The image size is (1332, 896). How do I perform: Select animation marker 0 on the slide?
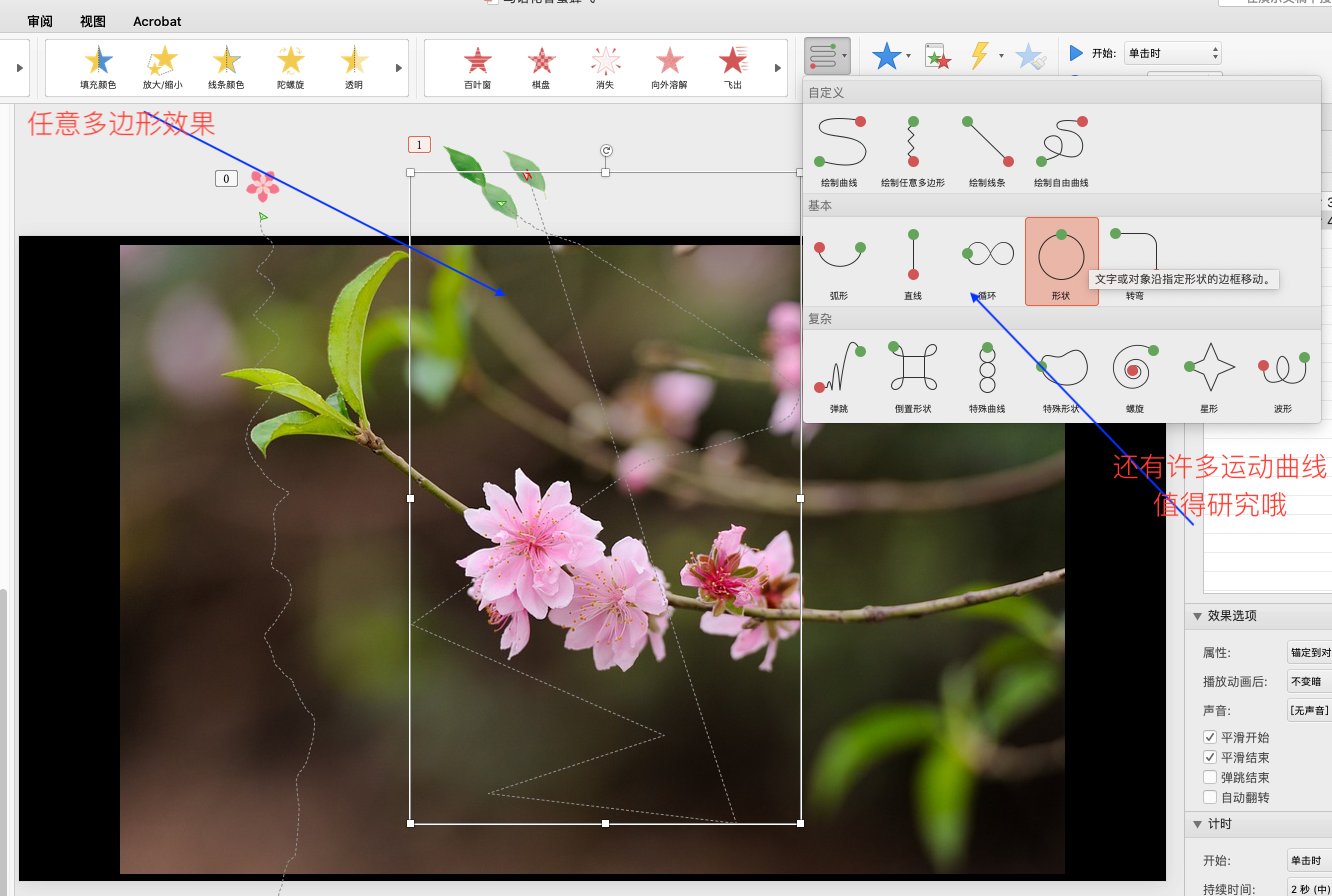pos(226,178)
